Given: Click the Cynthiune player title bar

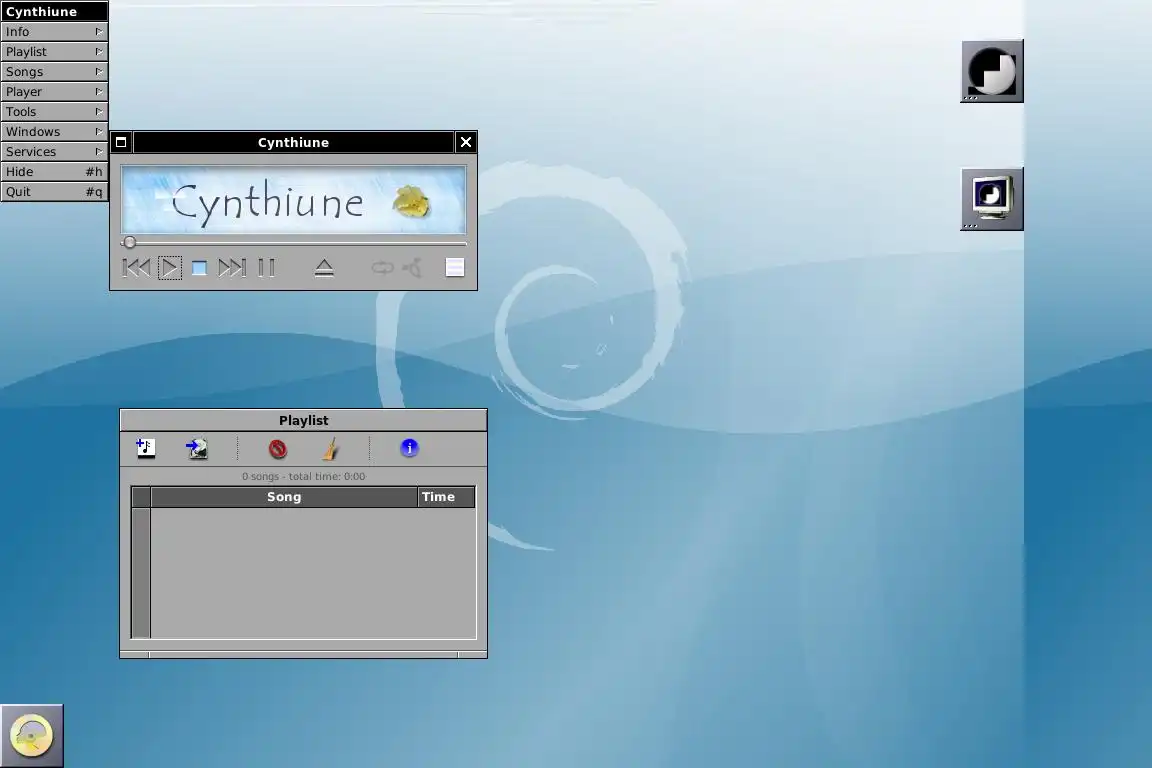Looking at the screenshot, I should [x=293, y=142].
